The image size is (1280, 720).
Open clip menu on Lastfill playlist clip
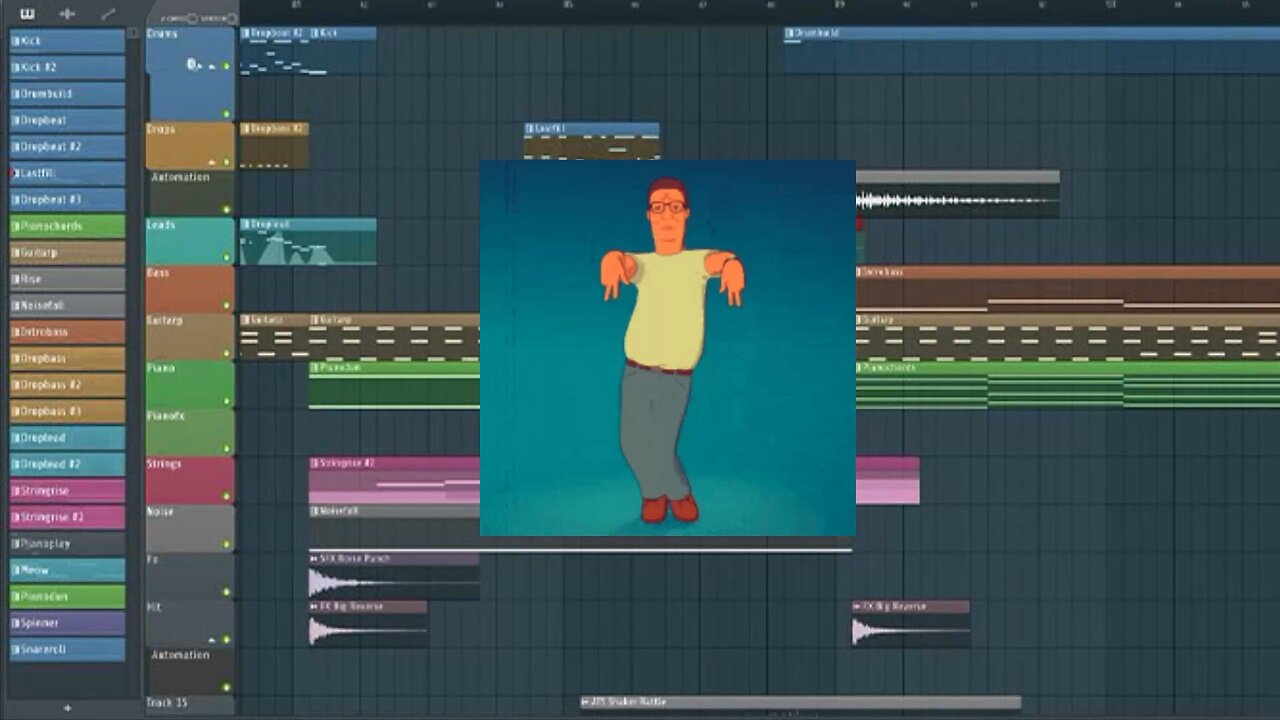530,129
